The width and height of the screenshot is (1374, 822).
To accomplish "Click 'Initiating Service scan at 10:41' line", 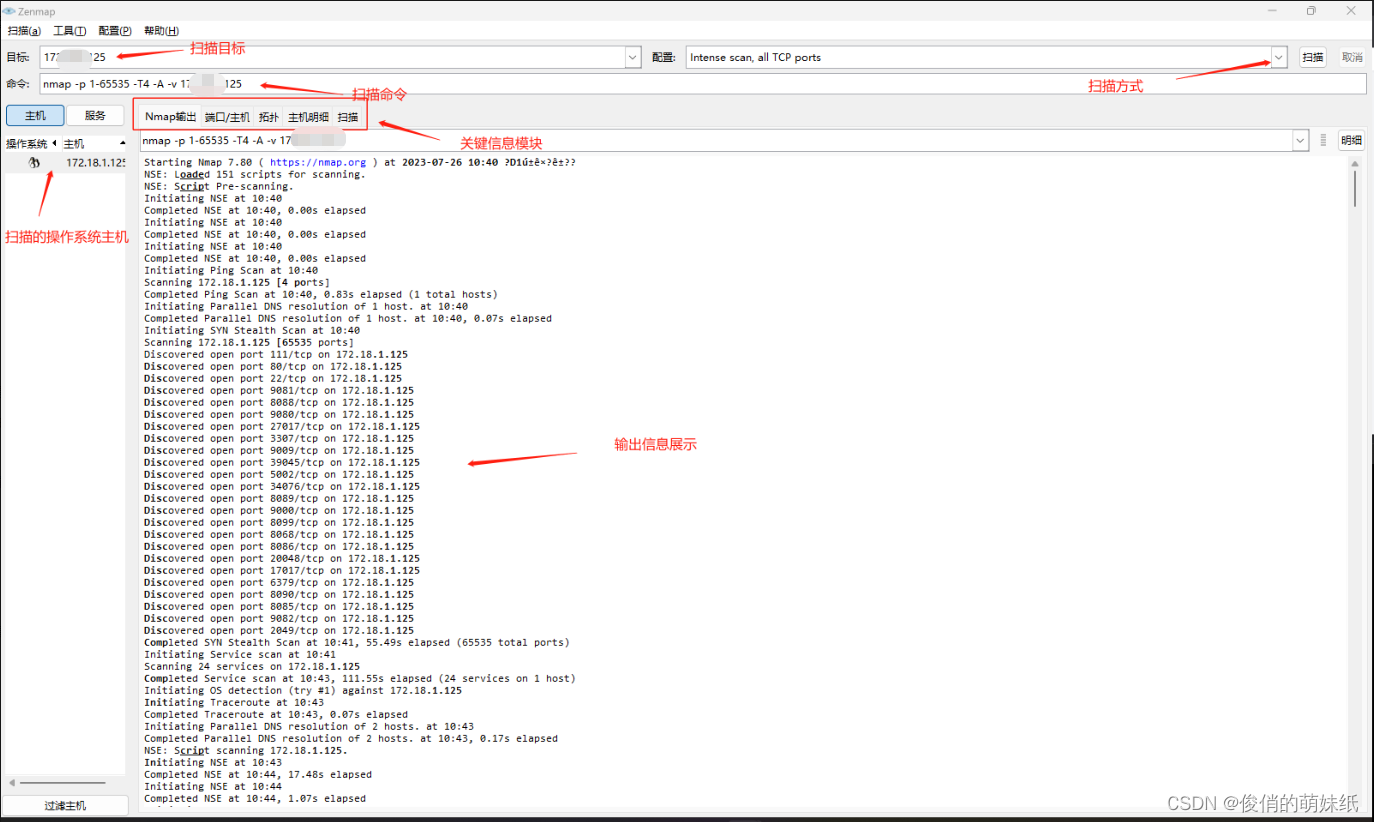I will click(240, 654).
